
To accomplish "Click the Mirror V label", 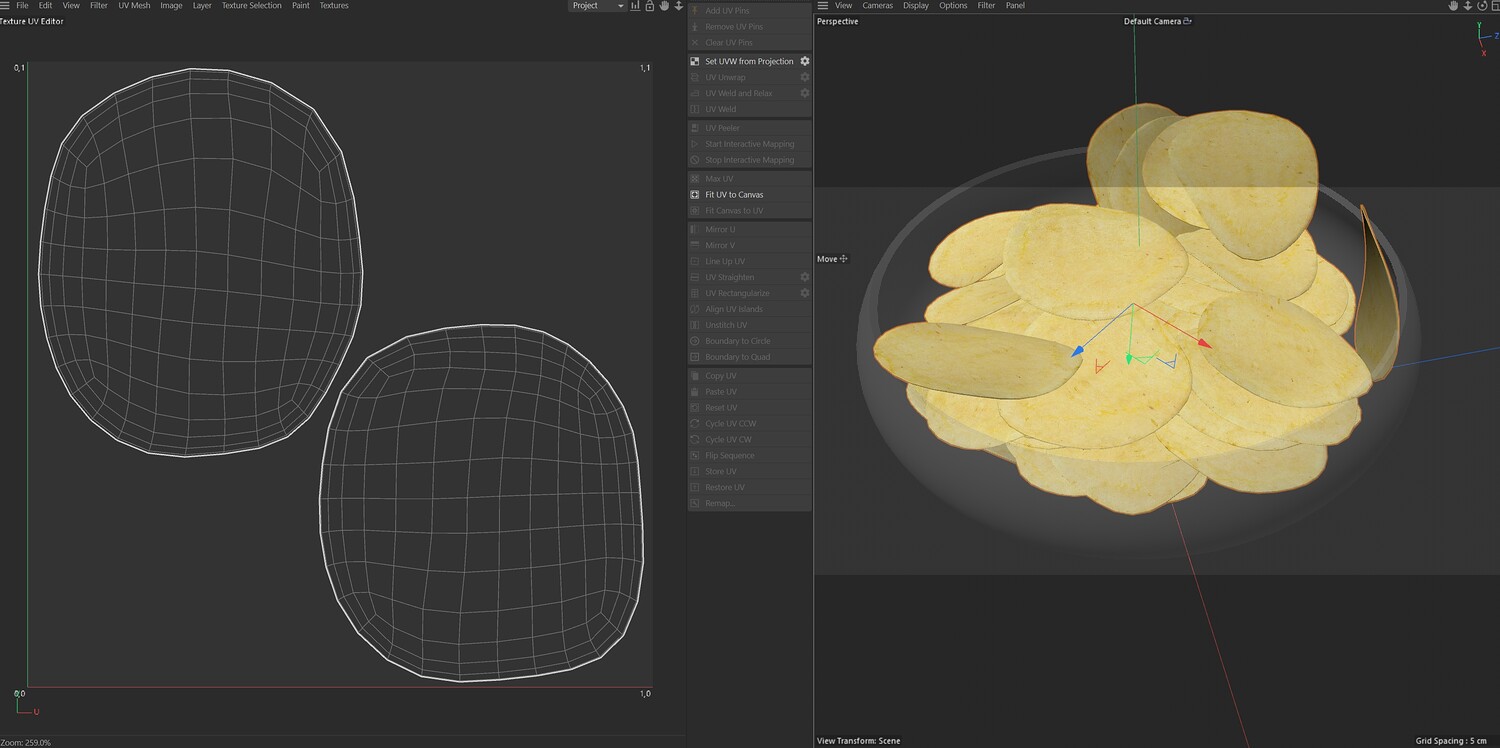I will (720, 246).
